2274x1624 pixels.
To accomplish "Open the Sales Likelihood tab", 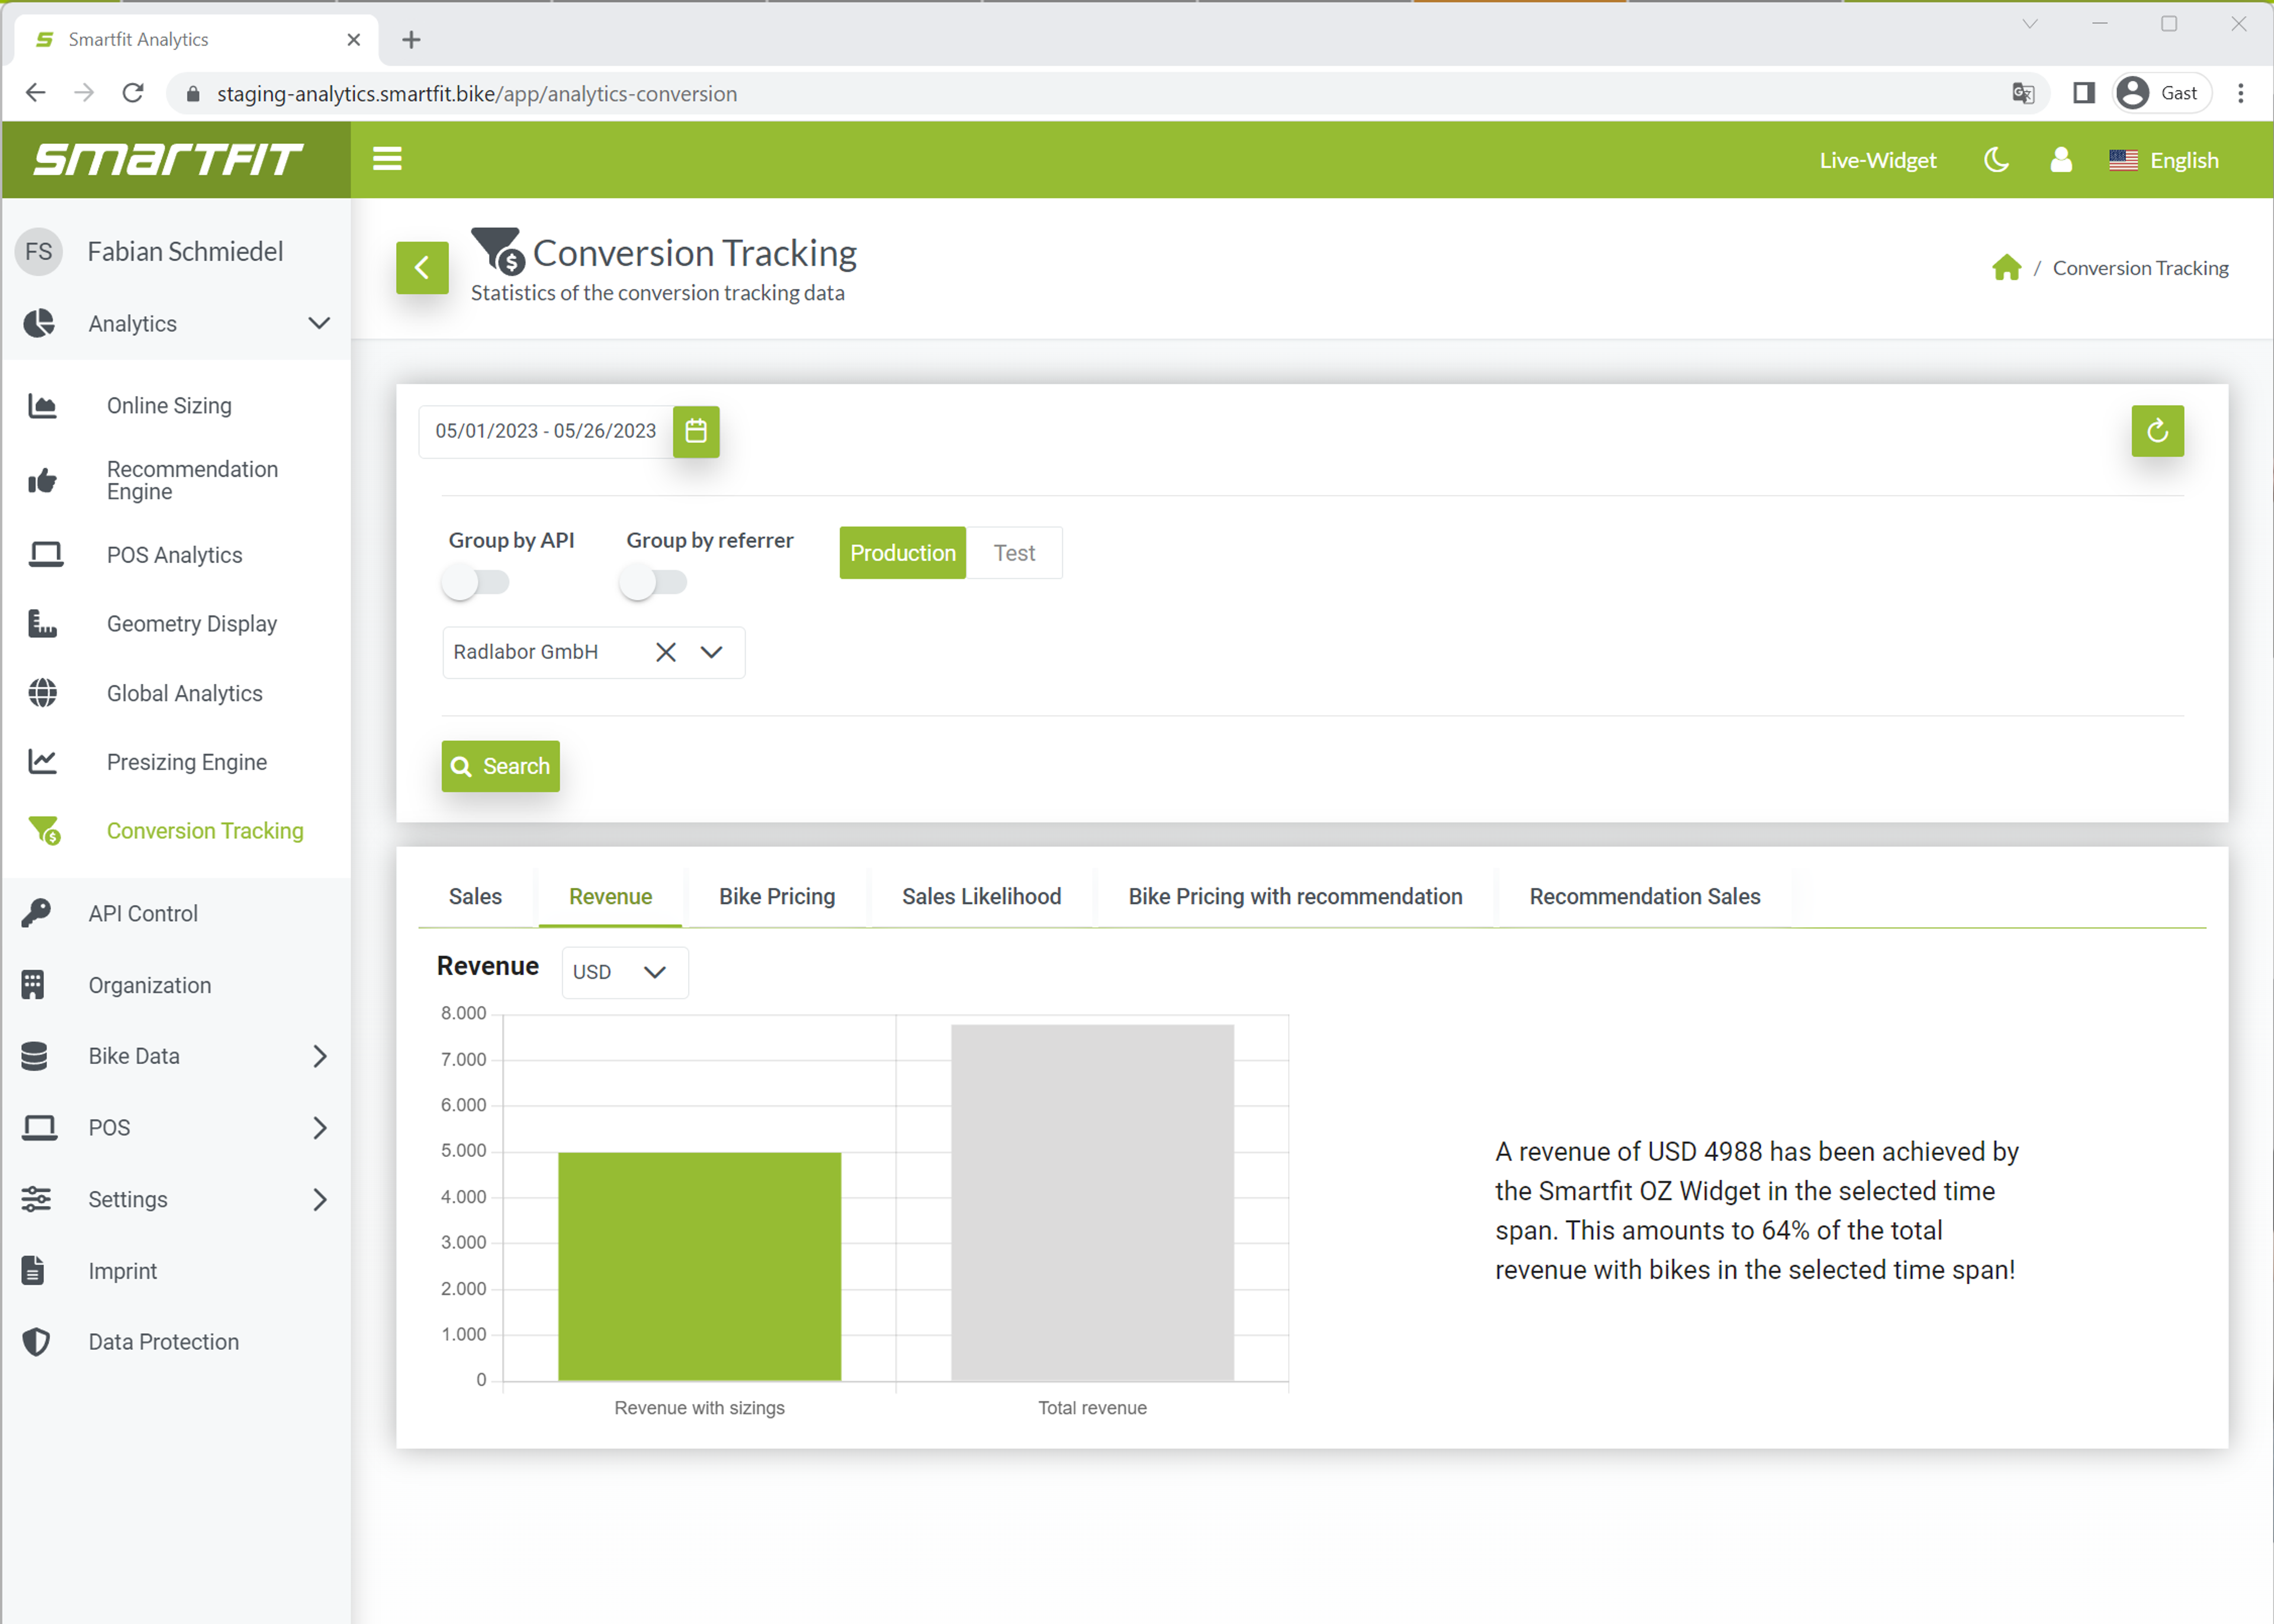I will [981, 896].
